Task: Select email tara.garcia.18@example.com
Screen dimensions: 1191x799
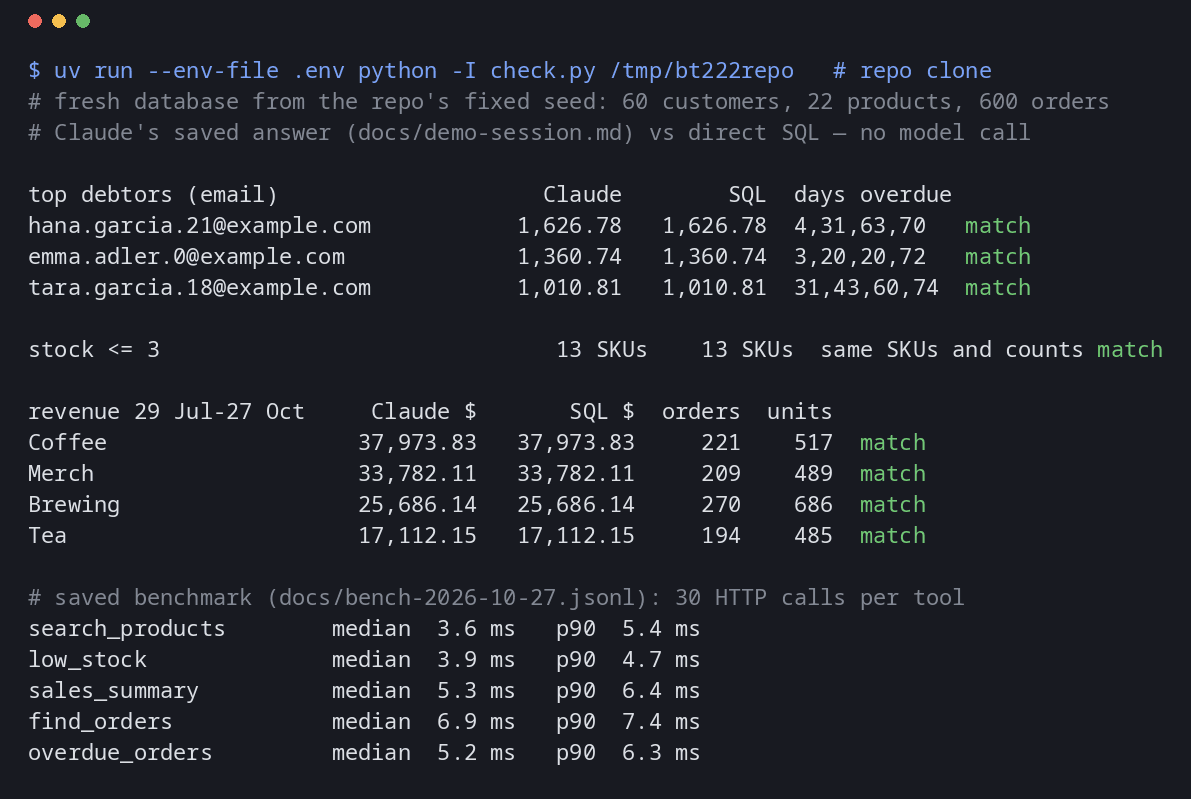Action: [x=200, y=289]
